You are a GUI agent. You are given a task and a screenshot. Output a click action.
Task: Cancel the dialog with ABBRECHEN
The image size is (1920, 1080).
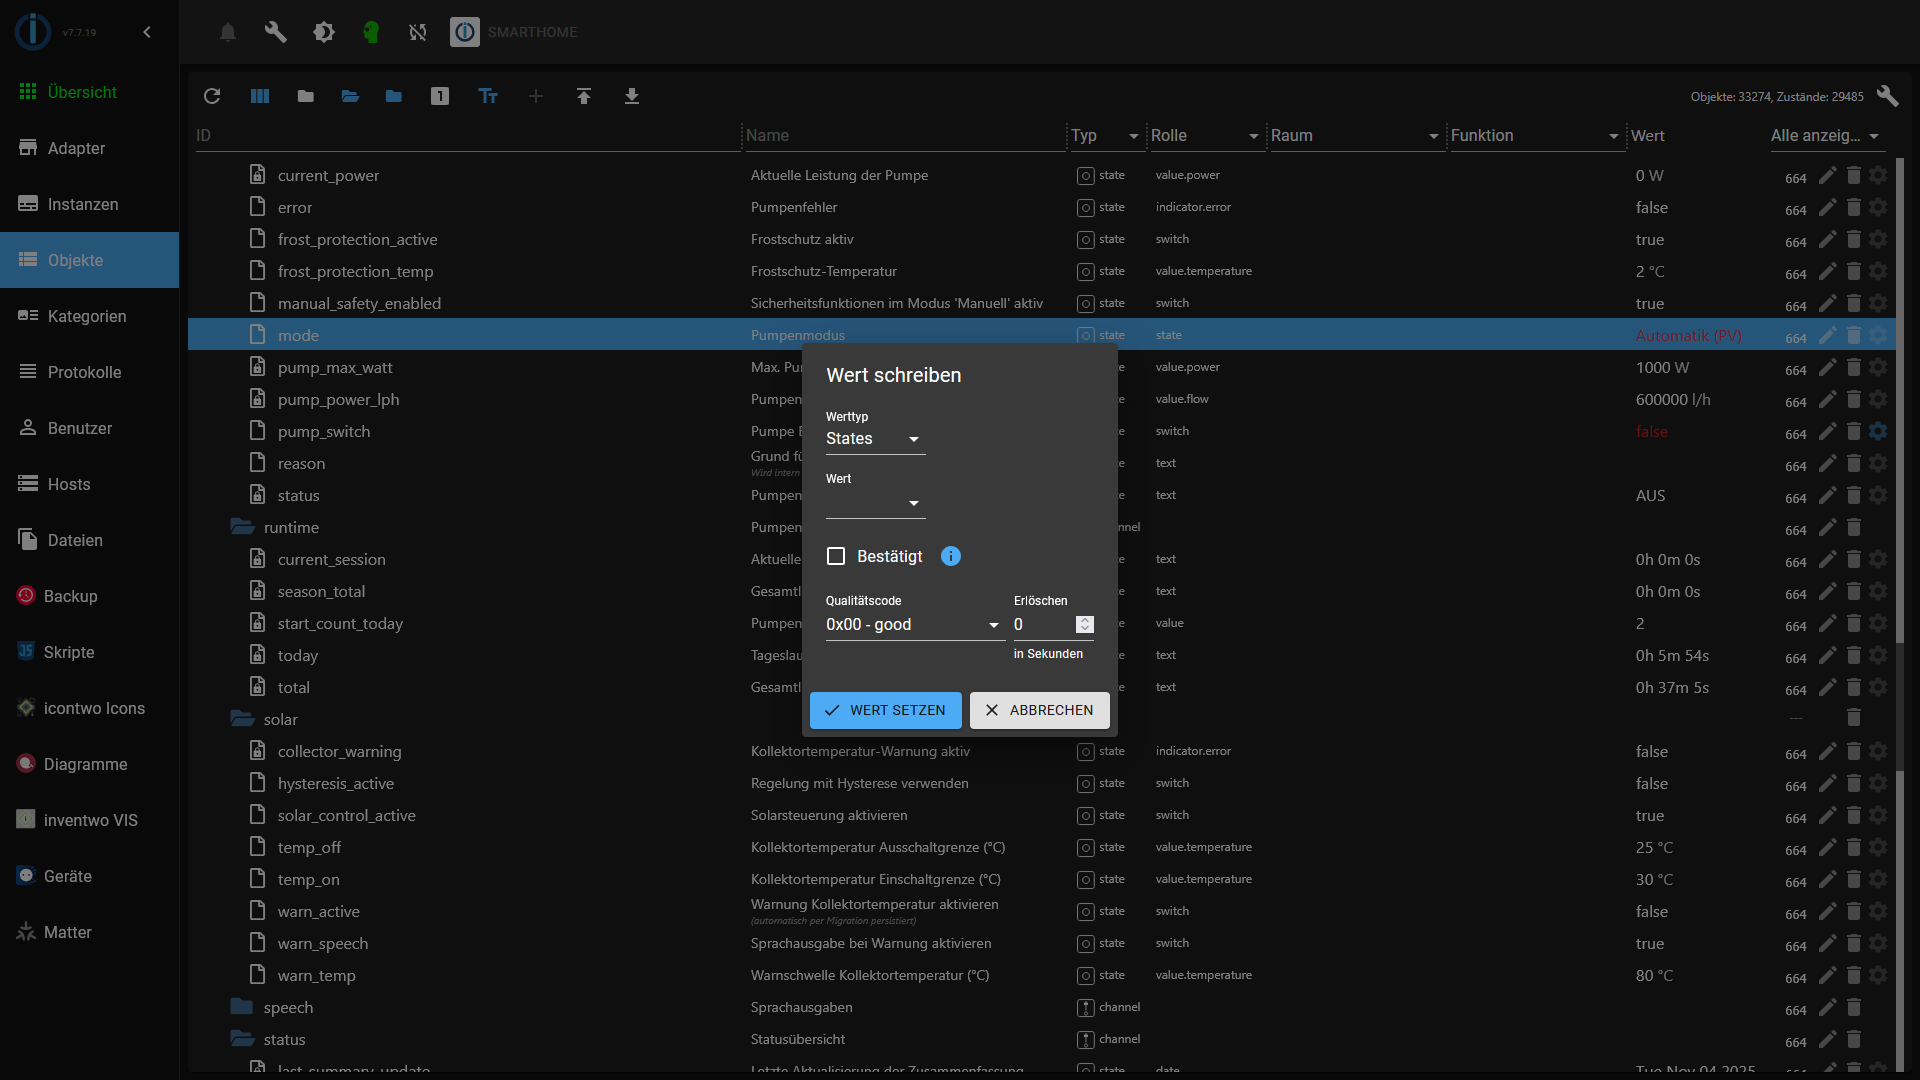tap(1039, 710)
